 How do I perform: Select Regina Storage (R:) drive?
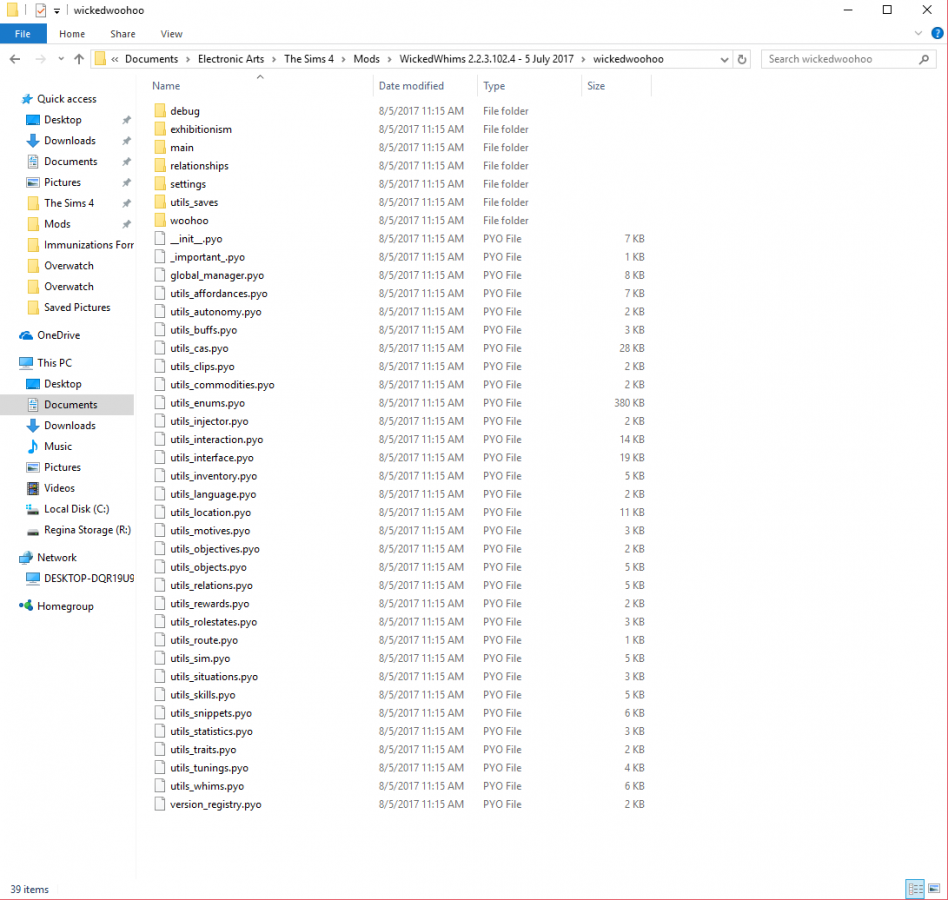tap(87, 529)
